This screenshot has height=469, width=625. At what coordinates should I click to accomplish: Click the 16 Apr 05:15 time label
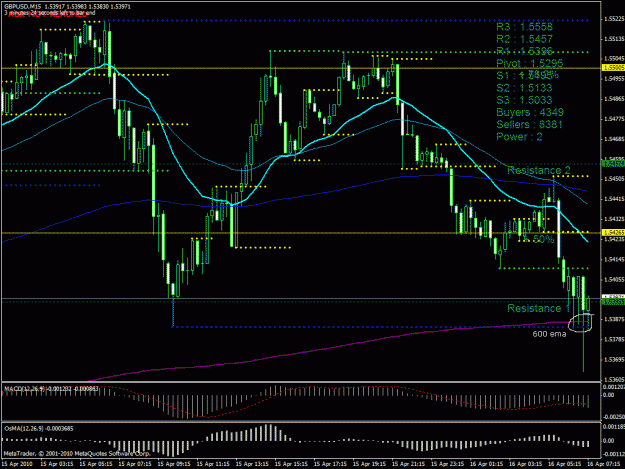click(x=564, y=464)
